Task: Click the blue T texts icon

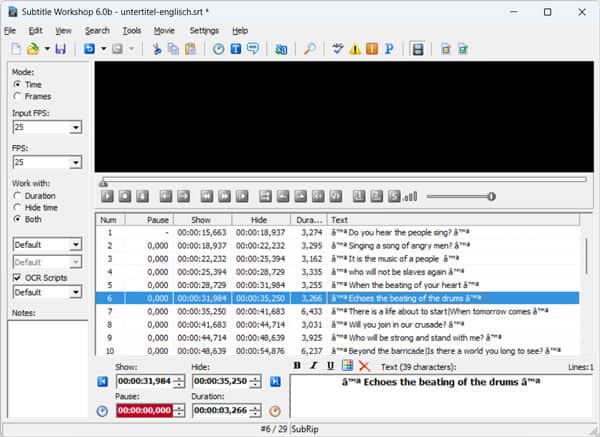Action: coord(236,49)
